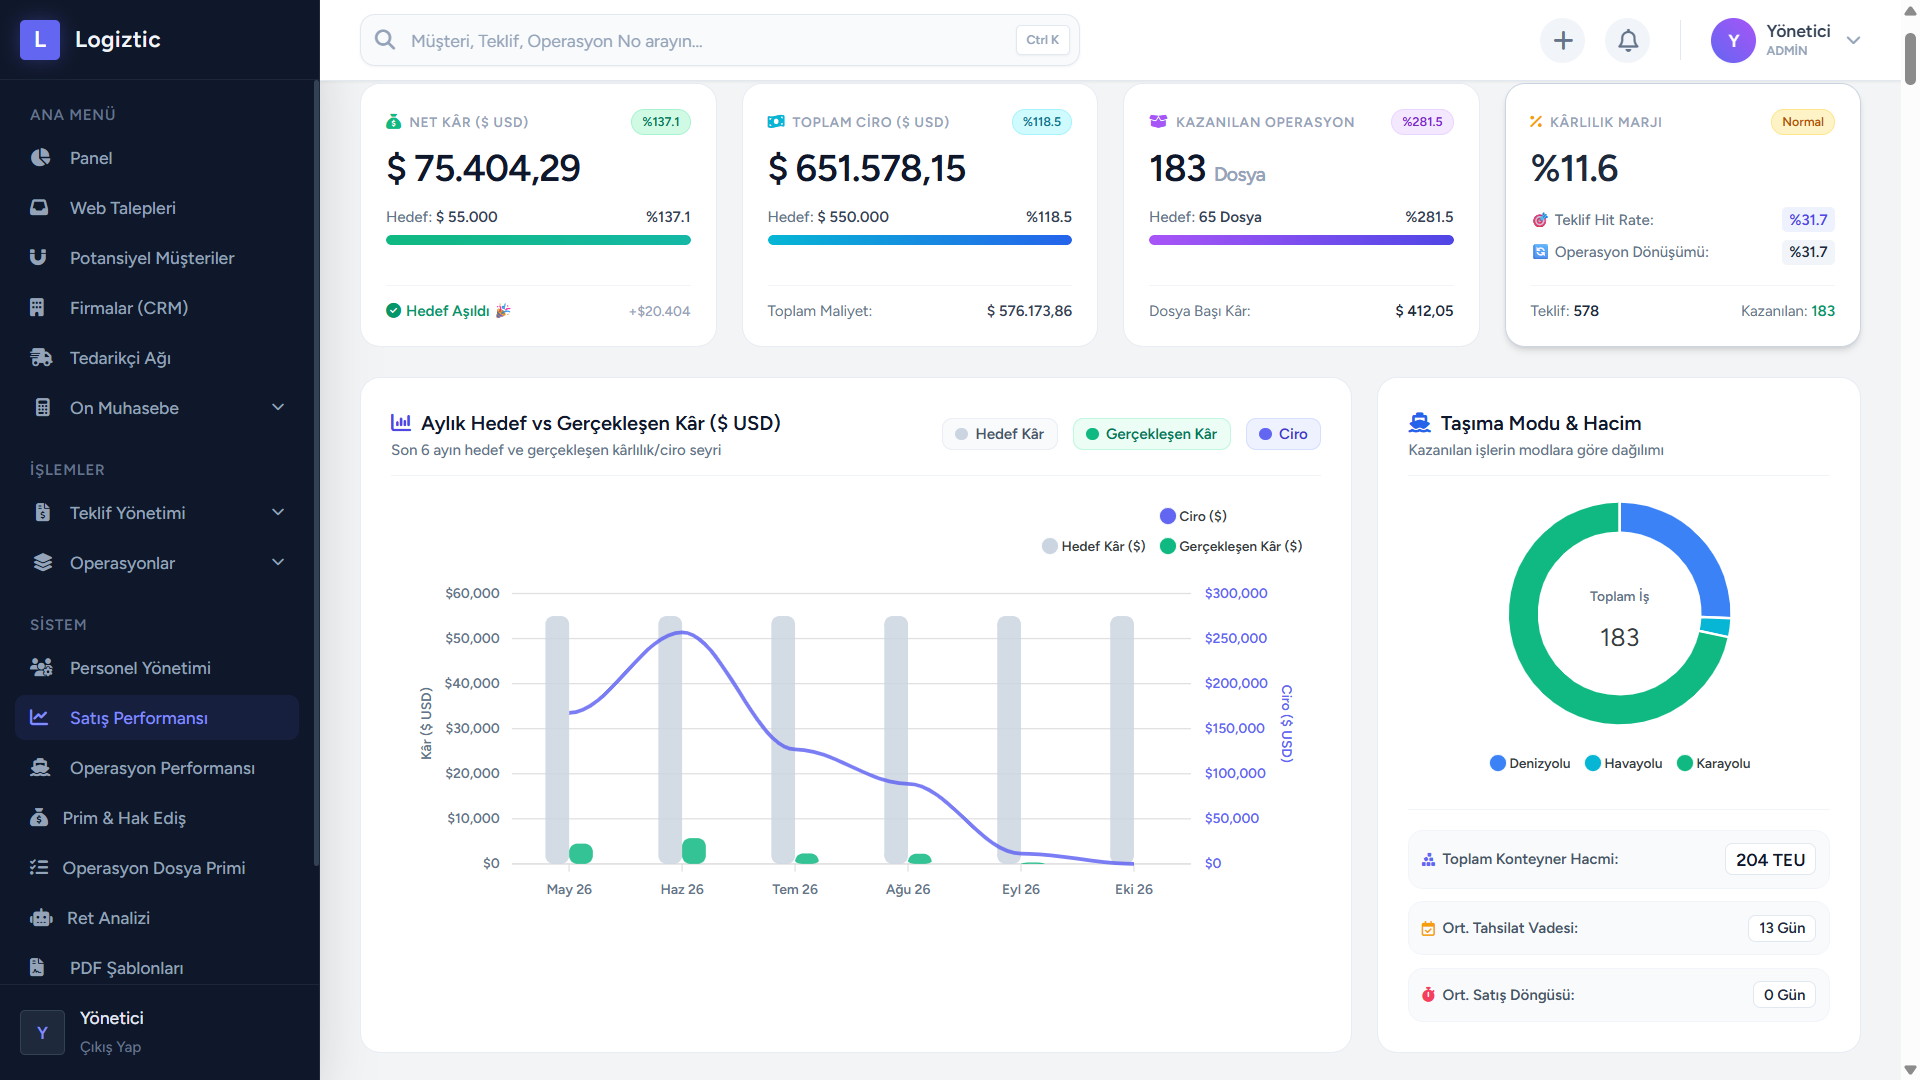Click Potansiyel Müşteriler magnet icon
Image resolution: width=1920 pixels, height=1080 pixels.
(x=38, y=258)
